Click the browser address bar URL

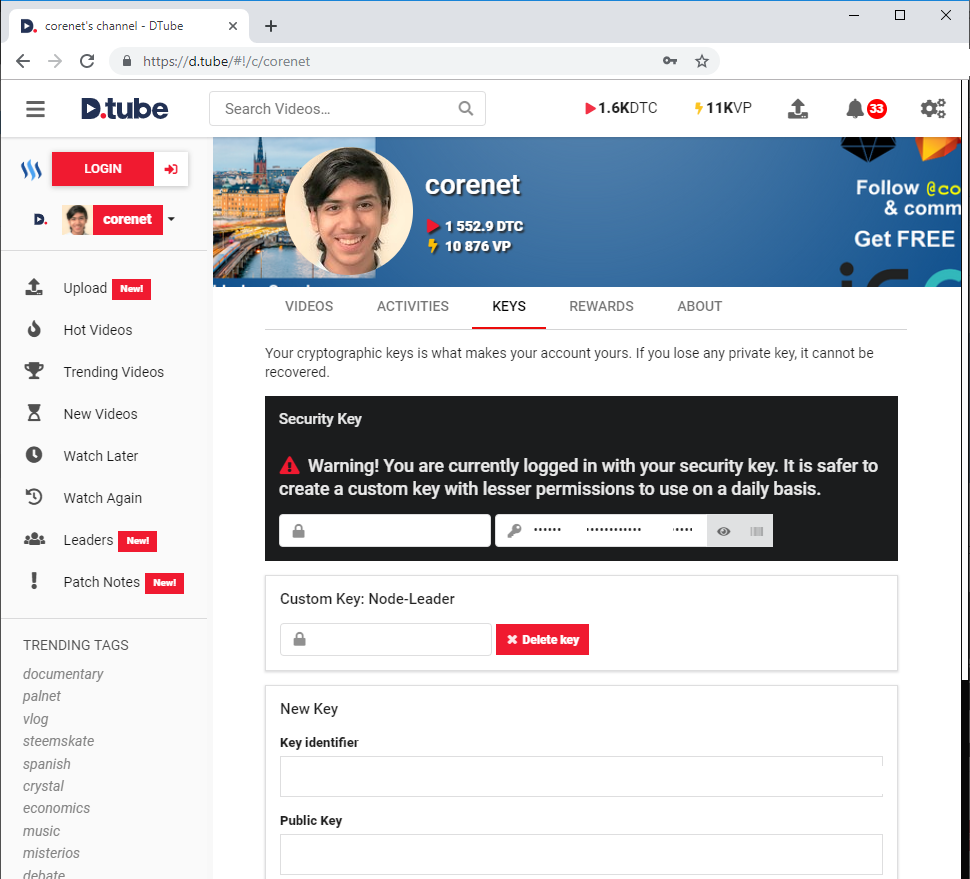pos(226,61)
